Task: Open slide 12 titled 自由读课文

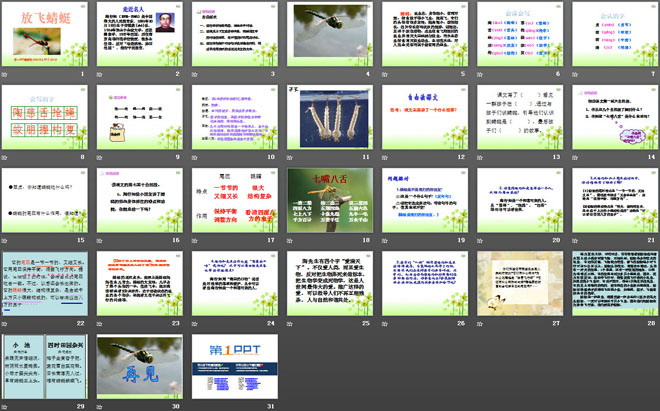Action: pos(423,119)
